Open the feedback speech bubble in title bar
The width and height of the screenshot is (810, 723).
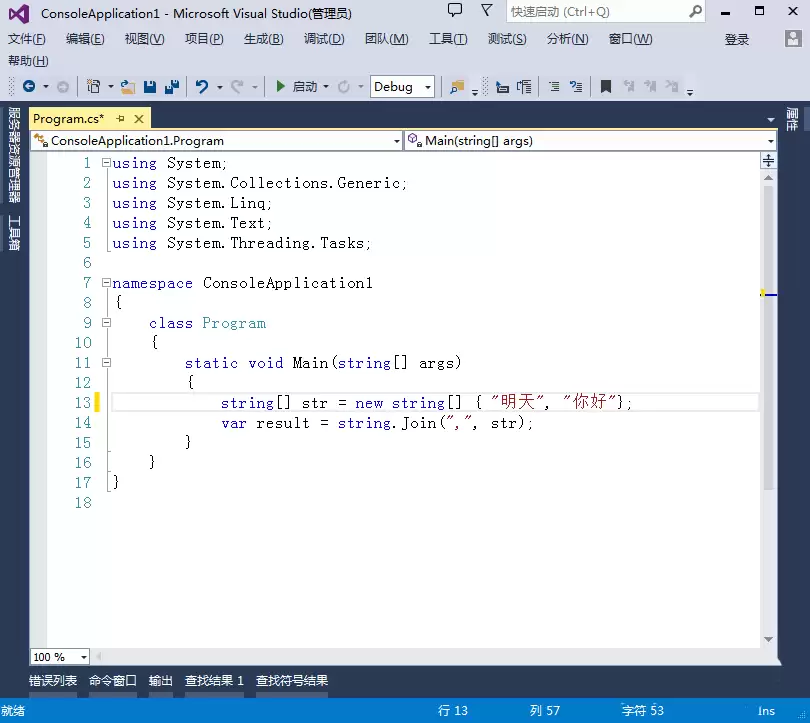pos(455,10)
